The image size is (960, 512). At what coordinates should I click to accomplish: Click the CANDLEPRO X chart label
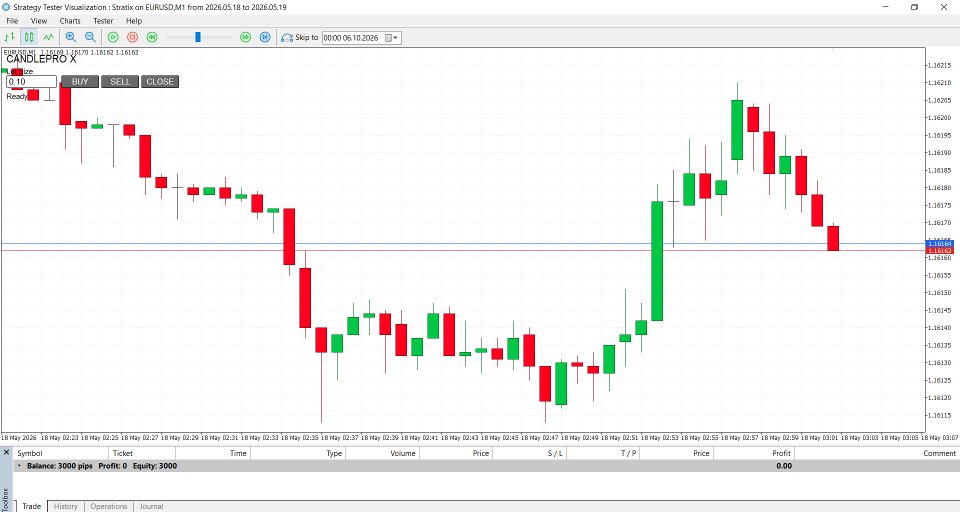(x=41, y=59)
